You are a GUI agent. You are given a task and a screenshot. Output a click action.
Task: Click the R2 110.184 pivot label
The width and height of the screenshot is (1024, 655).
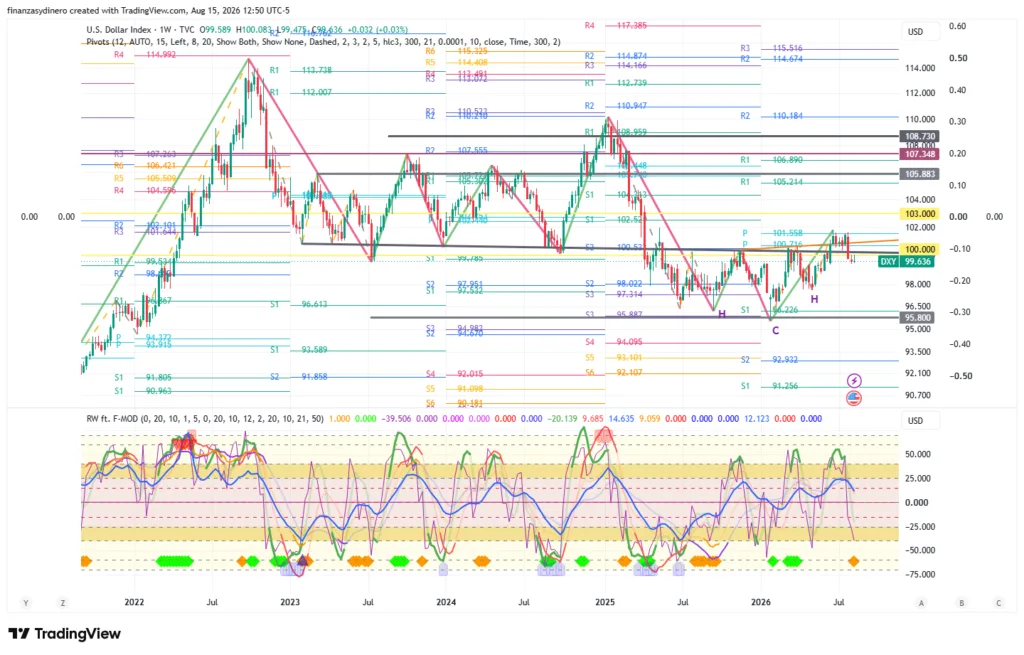pos(771,116)
